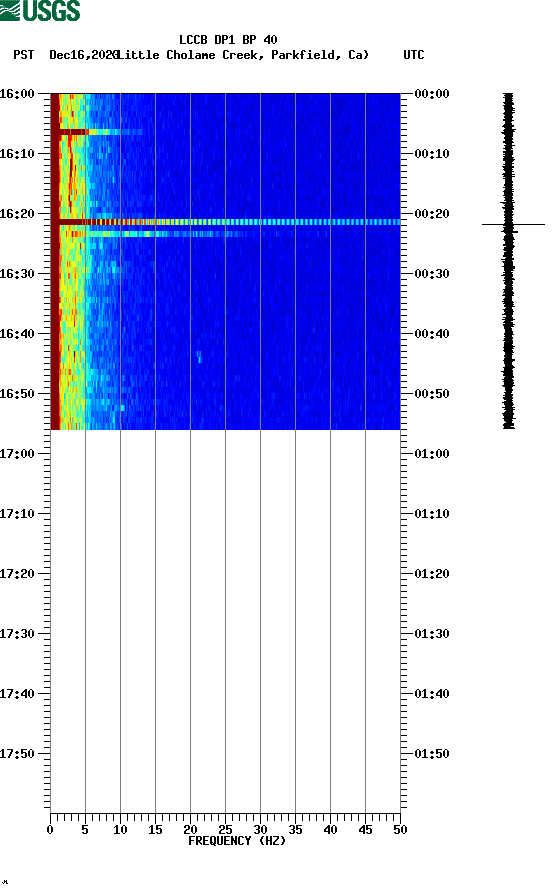The image size is (552, 893).
Task: Click the '01:10' UTC time label
Action: (432, 514)
